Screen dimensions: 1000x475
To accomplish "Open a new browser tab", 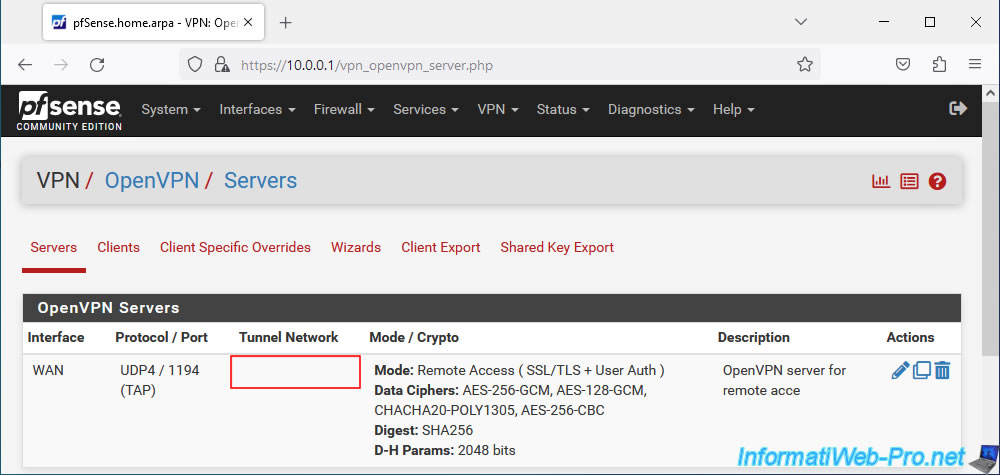I will (286, 23).
